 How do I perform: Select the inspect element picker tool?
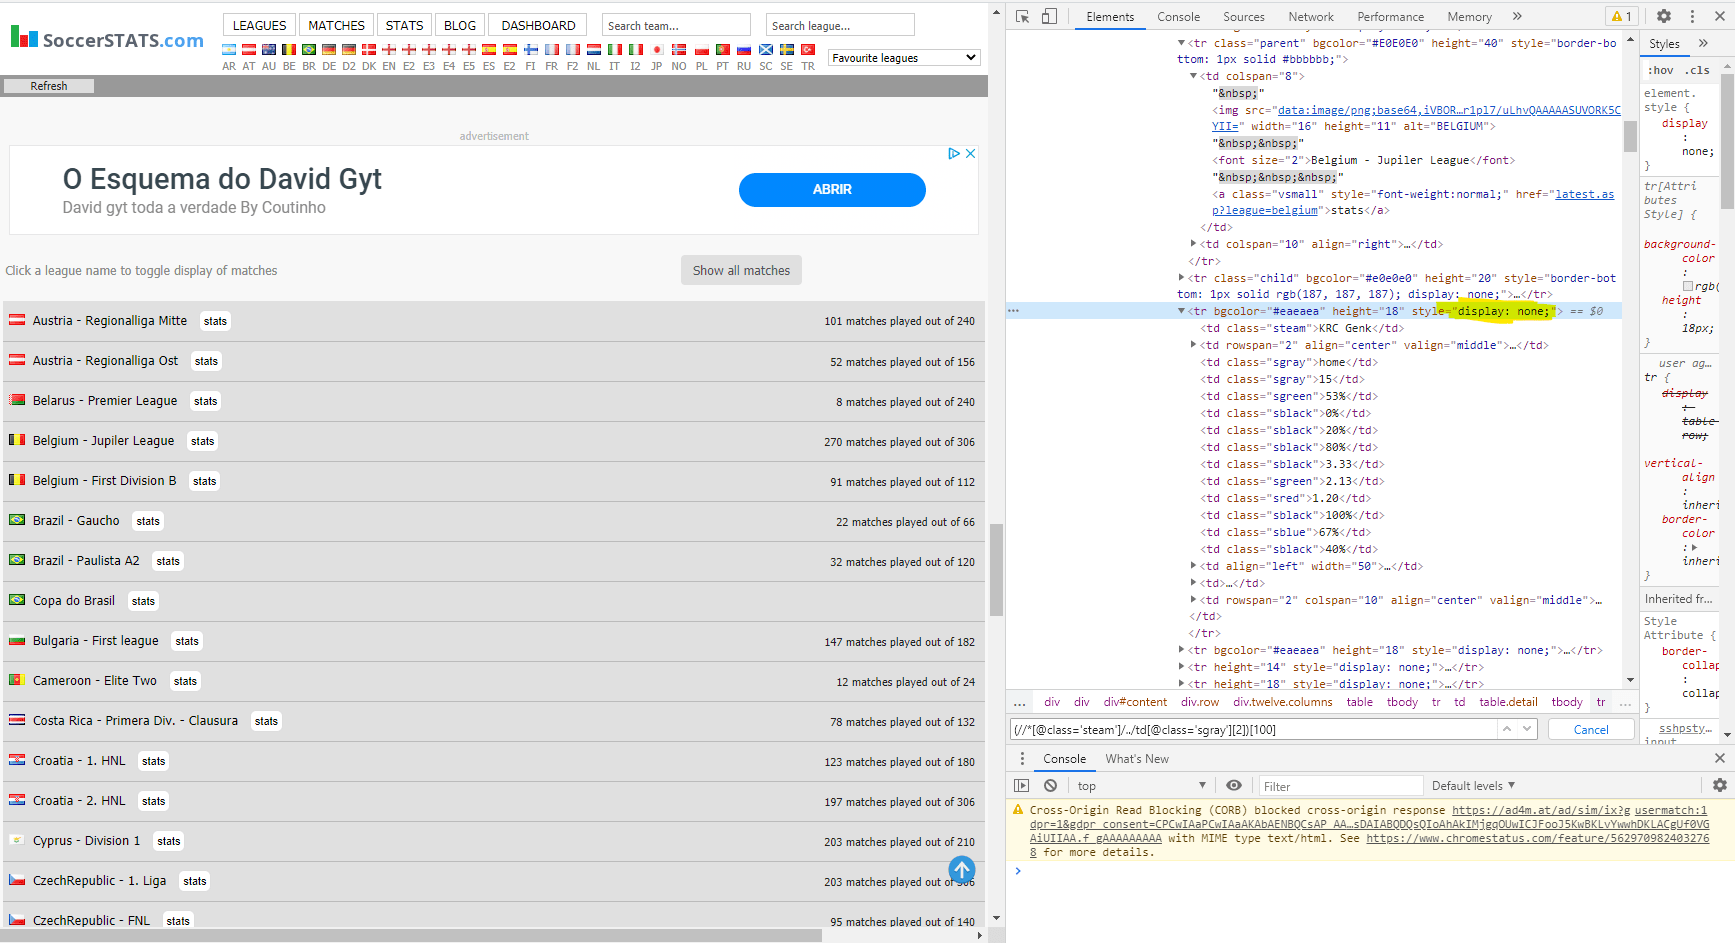(1021, 16)
